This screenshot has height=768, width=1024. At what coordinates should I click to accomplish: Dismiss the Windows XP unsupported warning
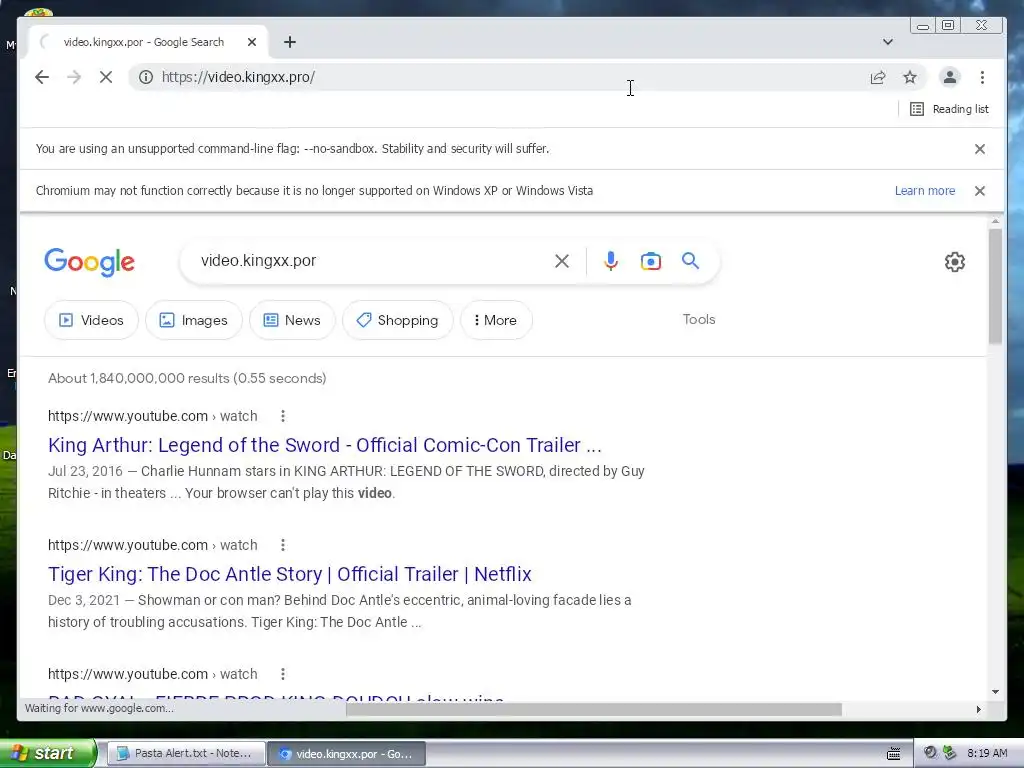pos(980,191)
